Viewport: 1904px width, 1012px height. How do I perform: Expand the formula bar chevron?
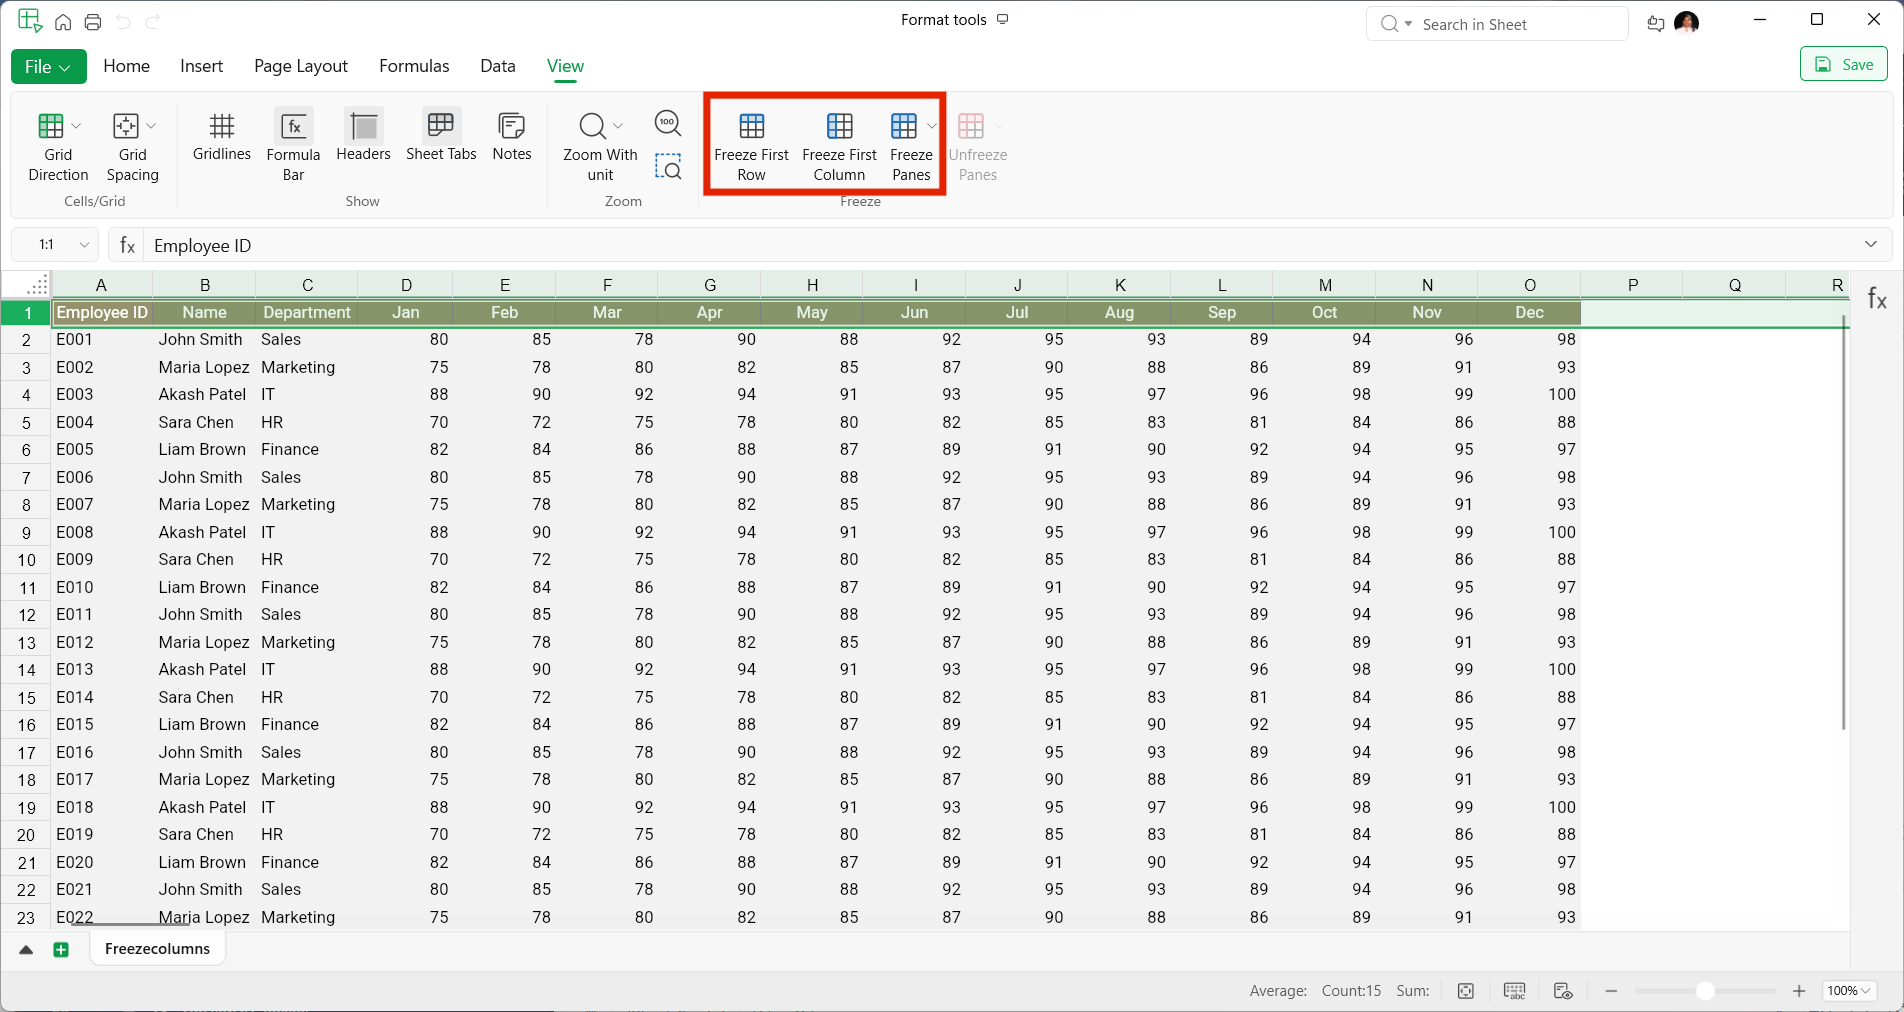click(x=1870, y=245)
